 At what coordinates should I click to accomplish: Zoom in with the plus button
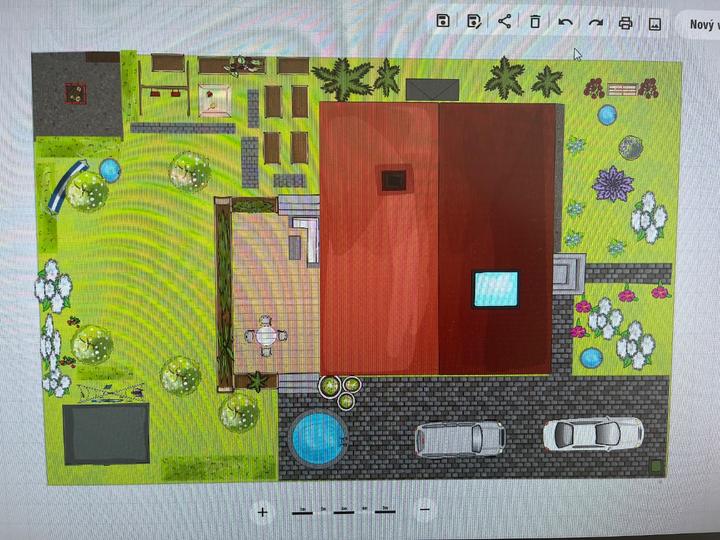(263, 511)
